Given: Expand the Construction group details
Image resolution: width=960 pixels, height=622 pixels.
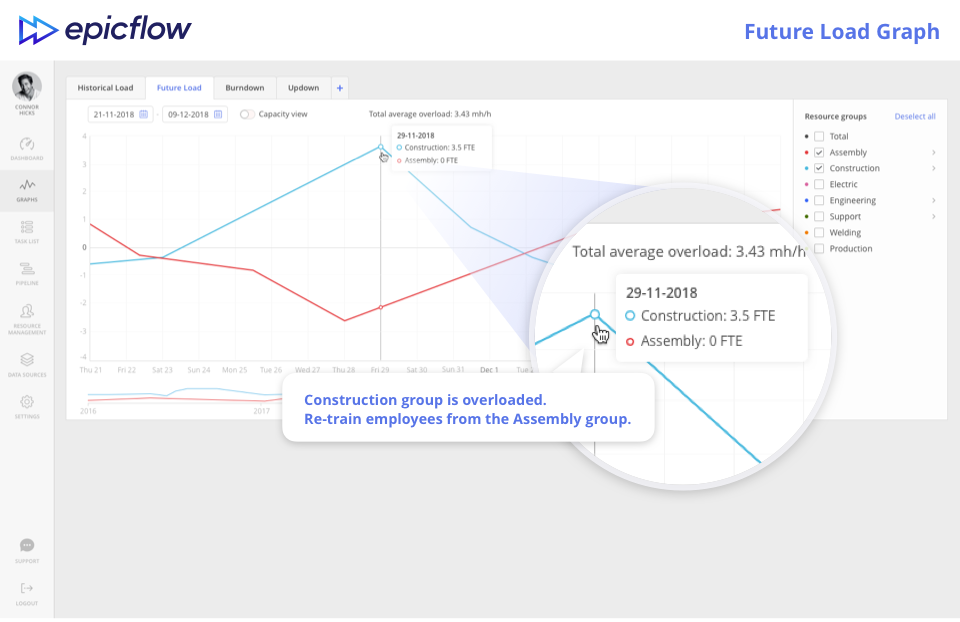Looking at the screenshot, I should (933, 168).
